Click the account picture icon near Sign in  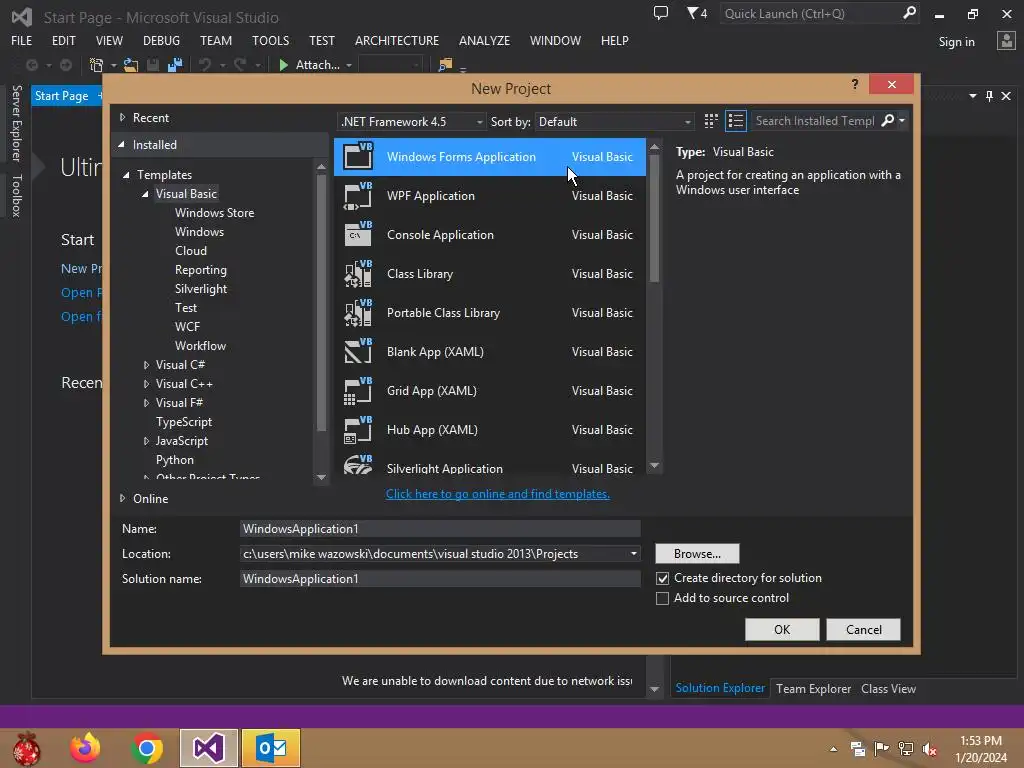(x=1006, y=40)
